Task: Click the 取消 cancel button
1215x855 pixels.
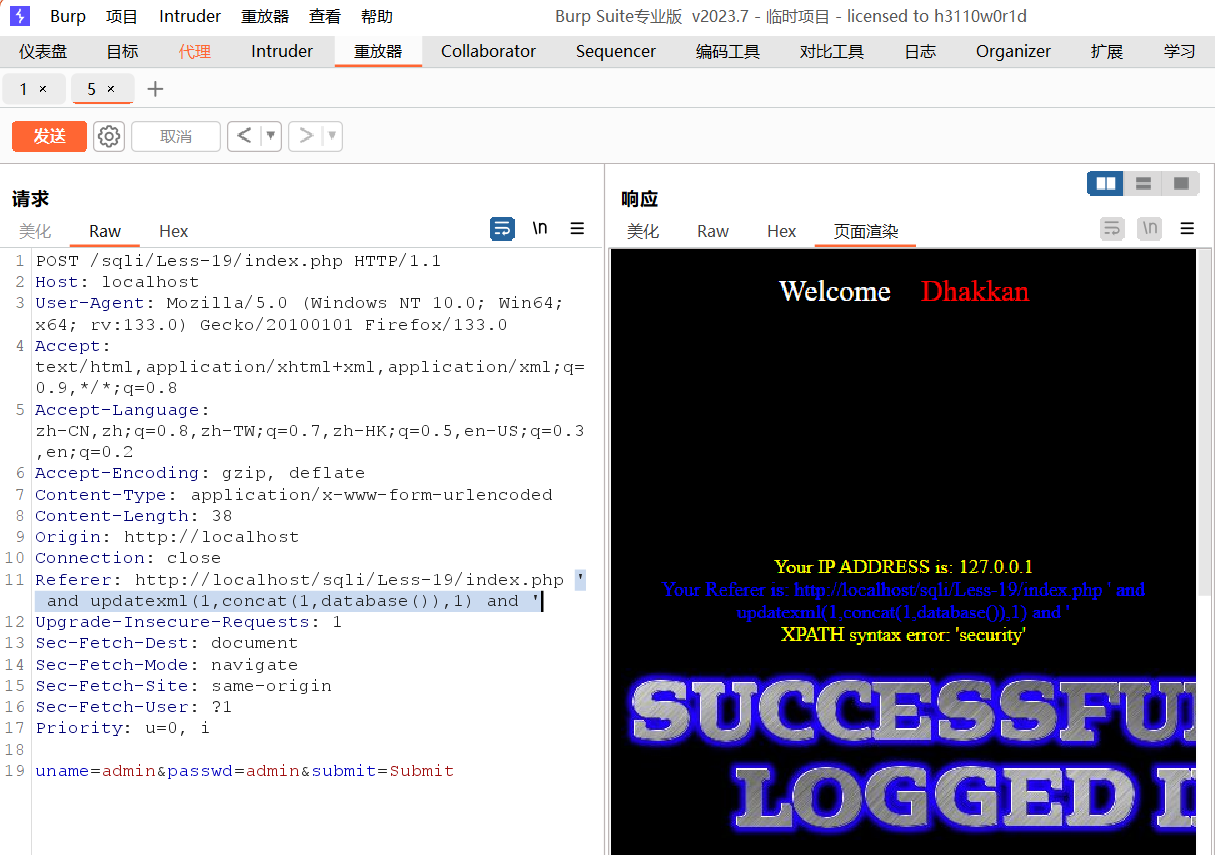Action: (176, 136)
